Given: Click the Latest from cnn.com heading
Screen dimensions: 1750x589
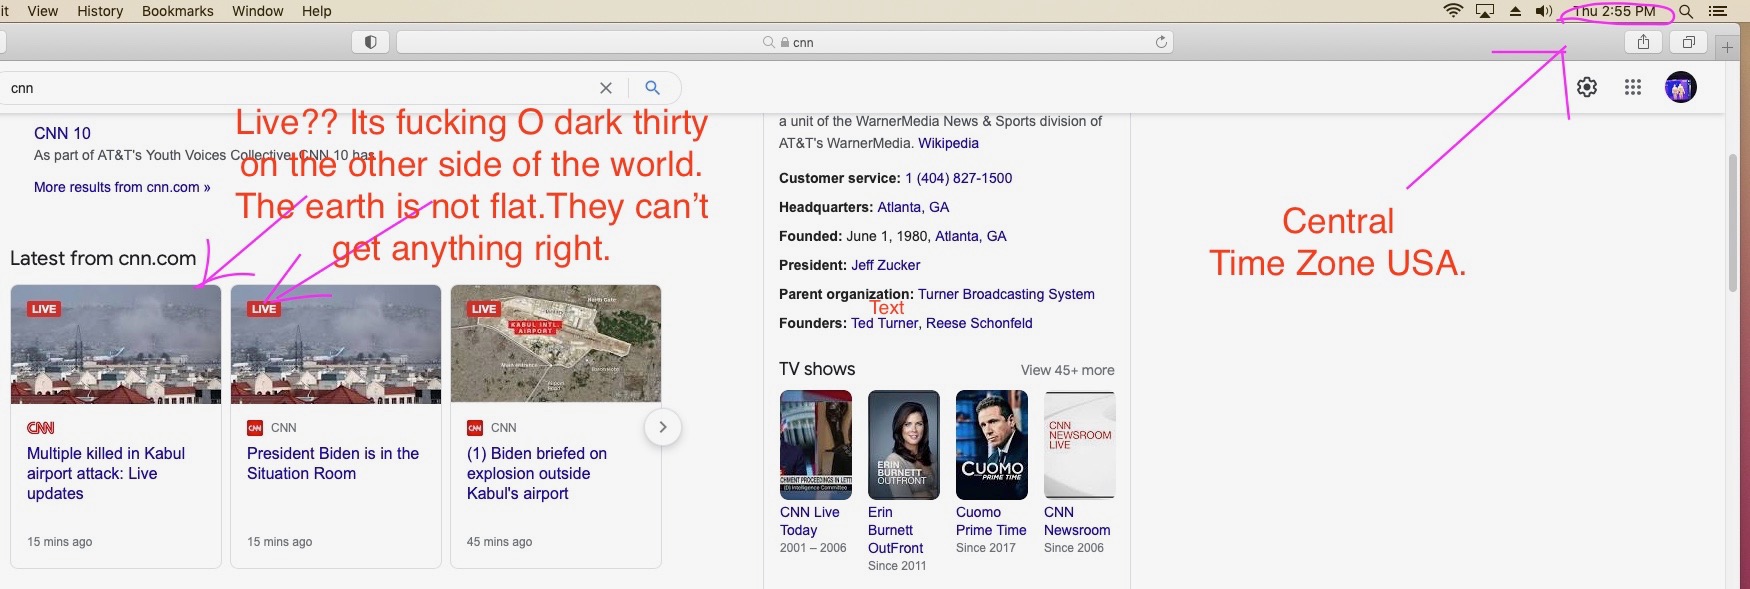Looking at the screenshot, I should tap(103, 258).
